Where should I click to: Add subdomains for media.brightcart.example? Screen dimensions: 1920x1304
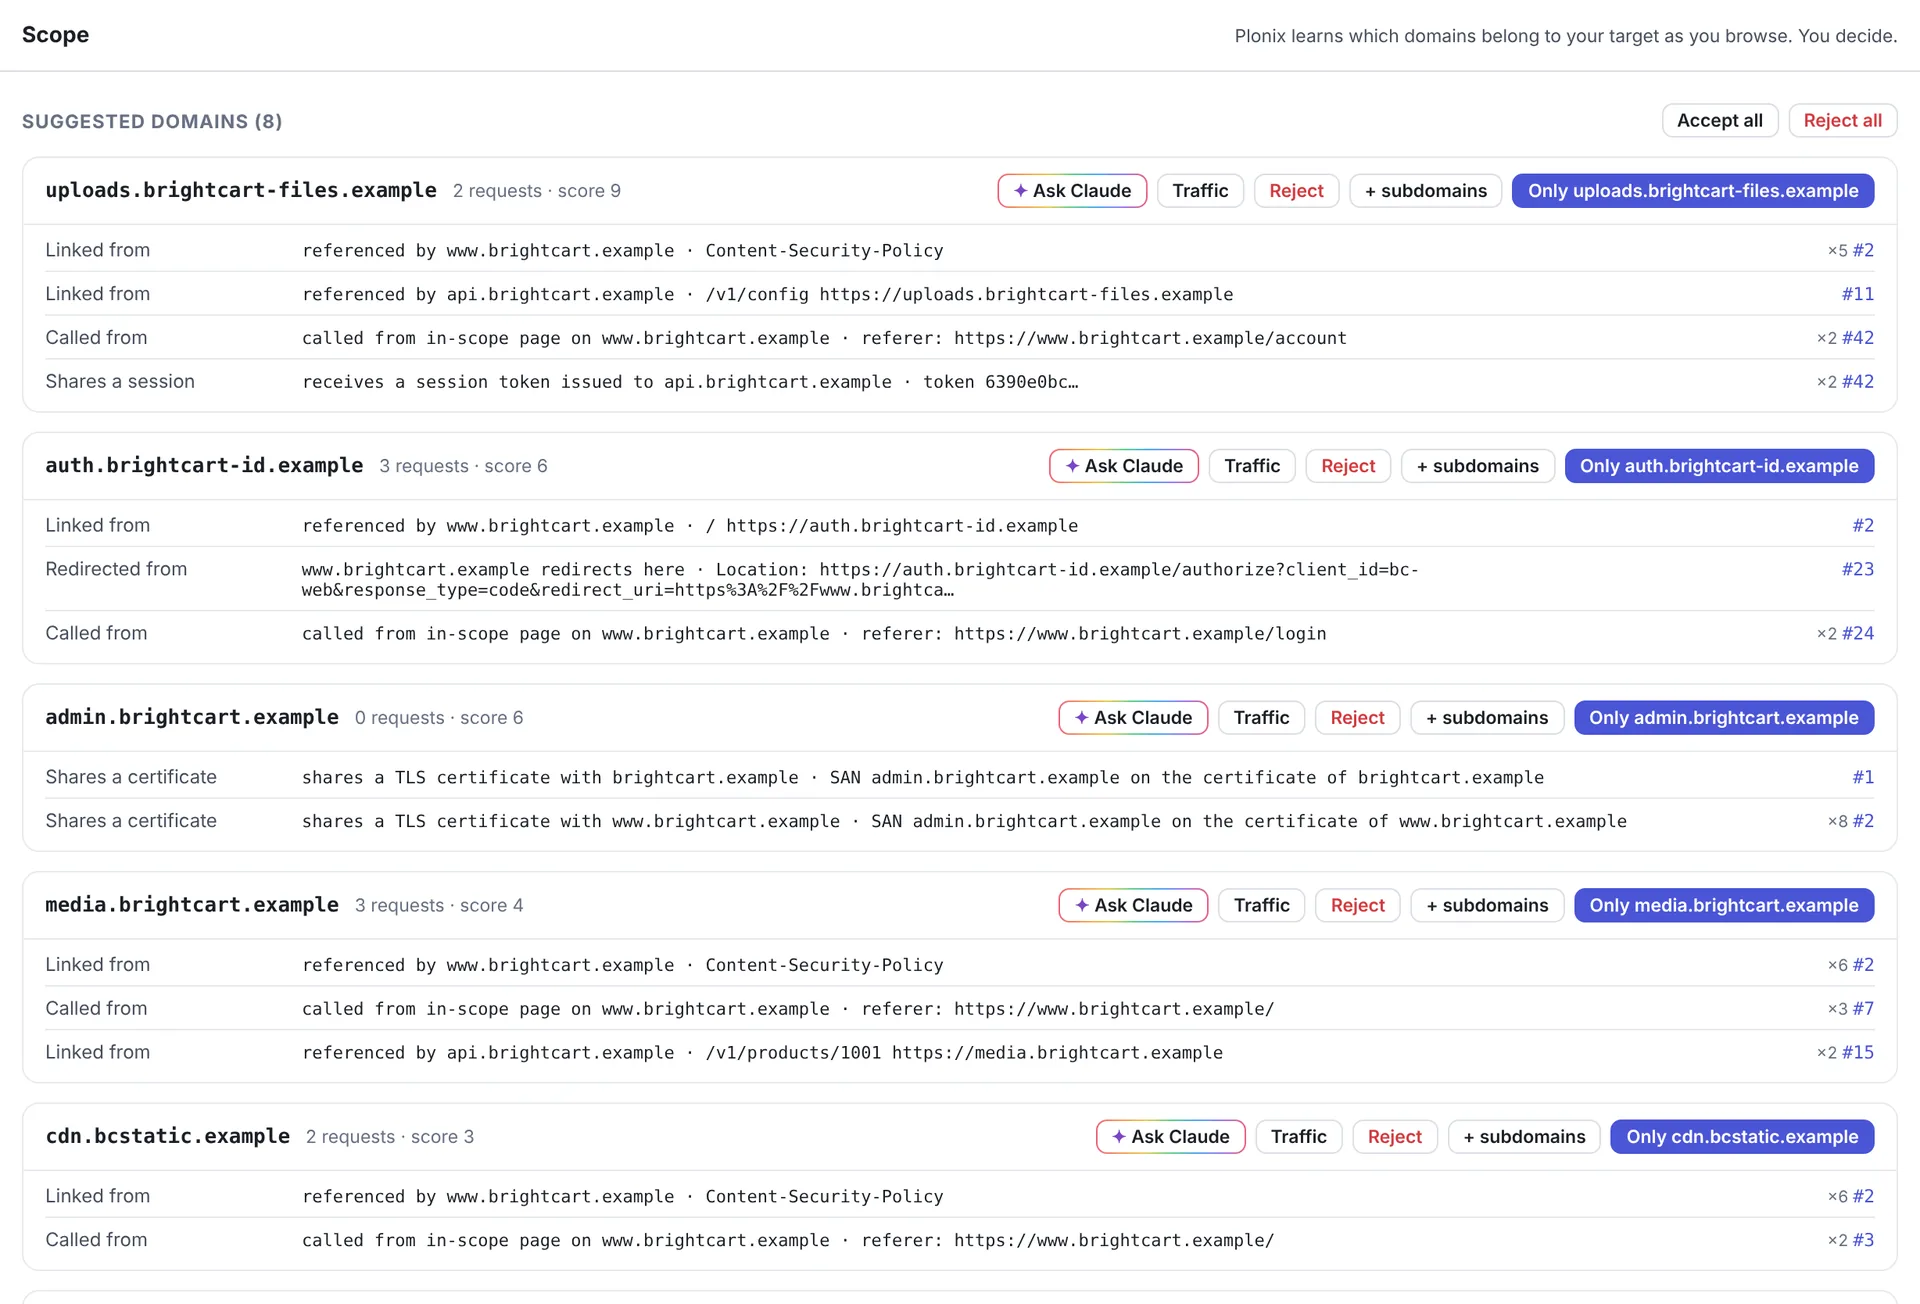(1487, 905)
